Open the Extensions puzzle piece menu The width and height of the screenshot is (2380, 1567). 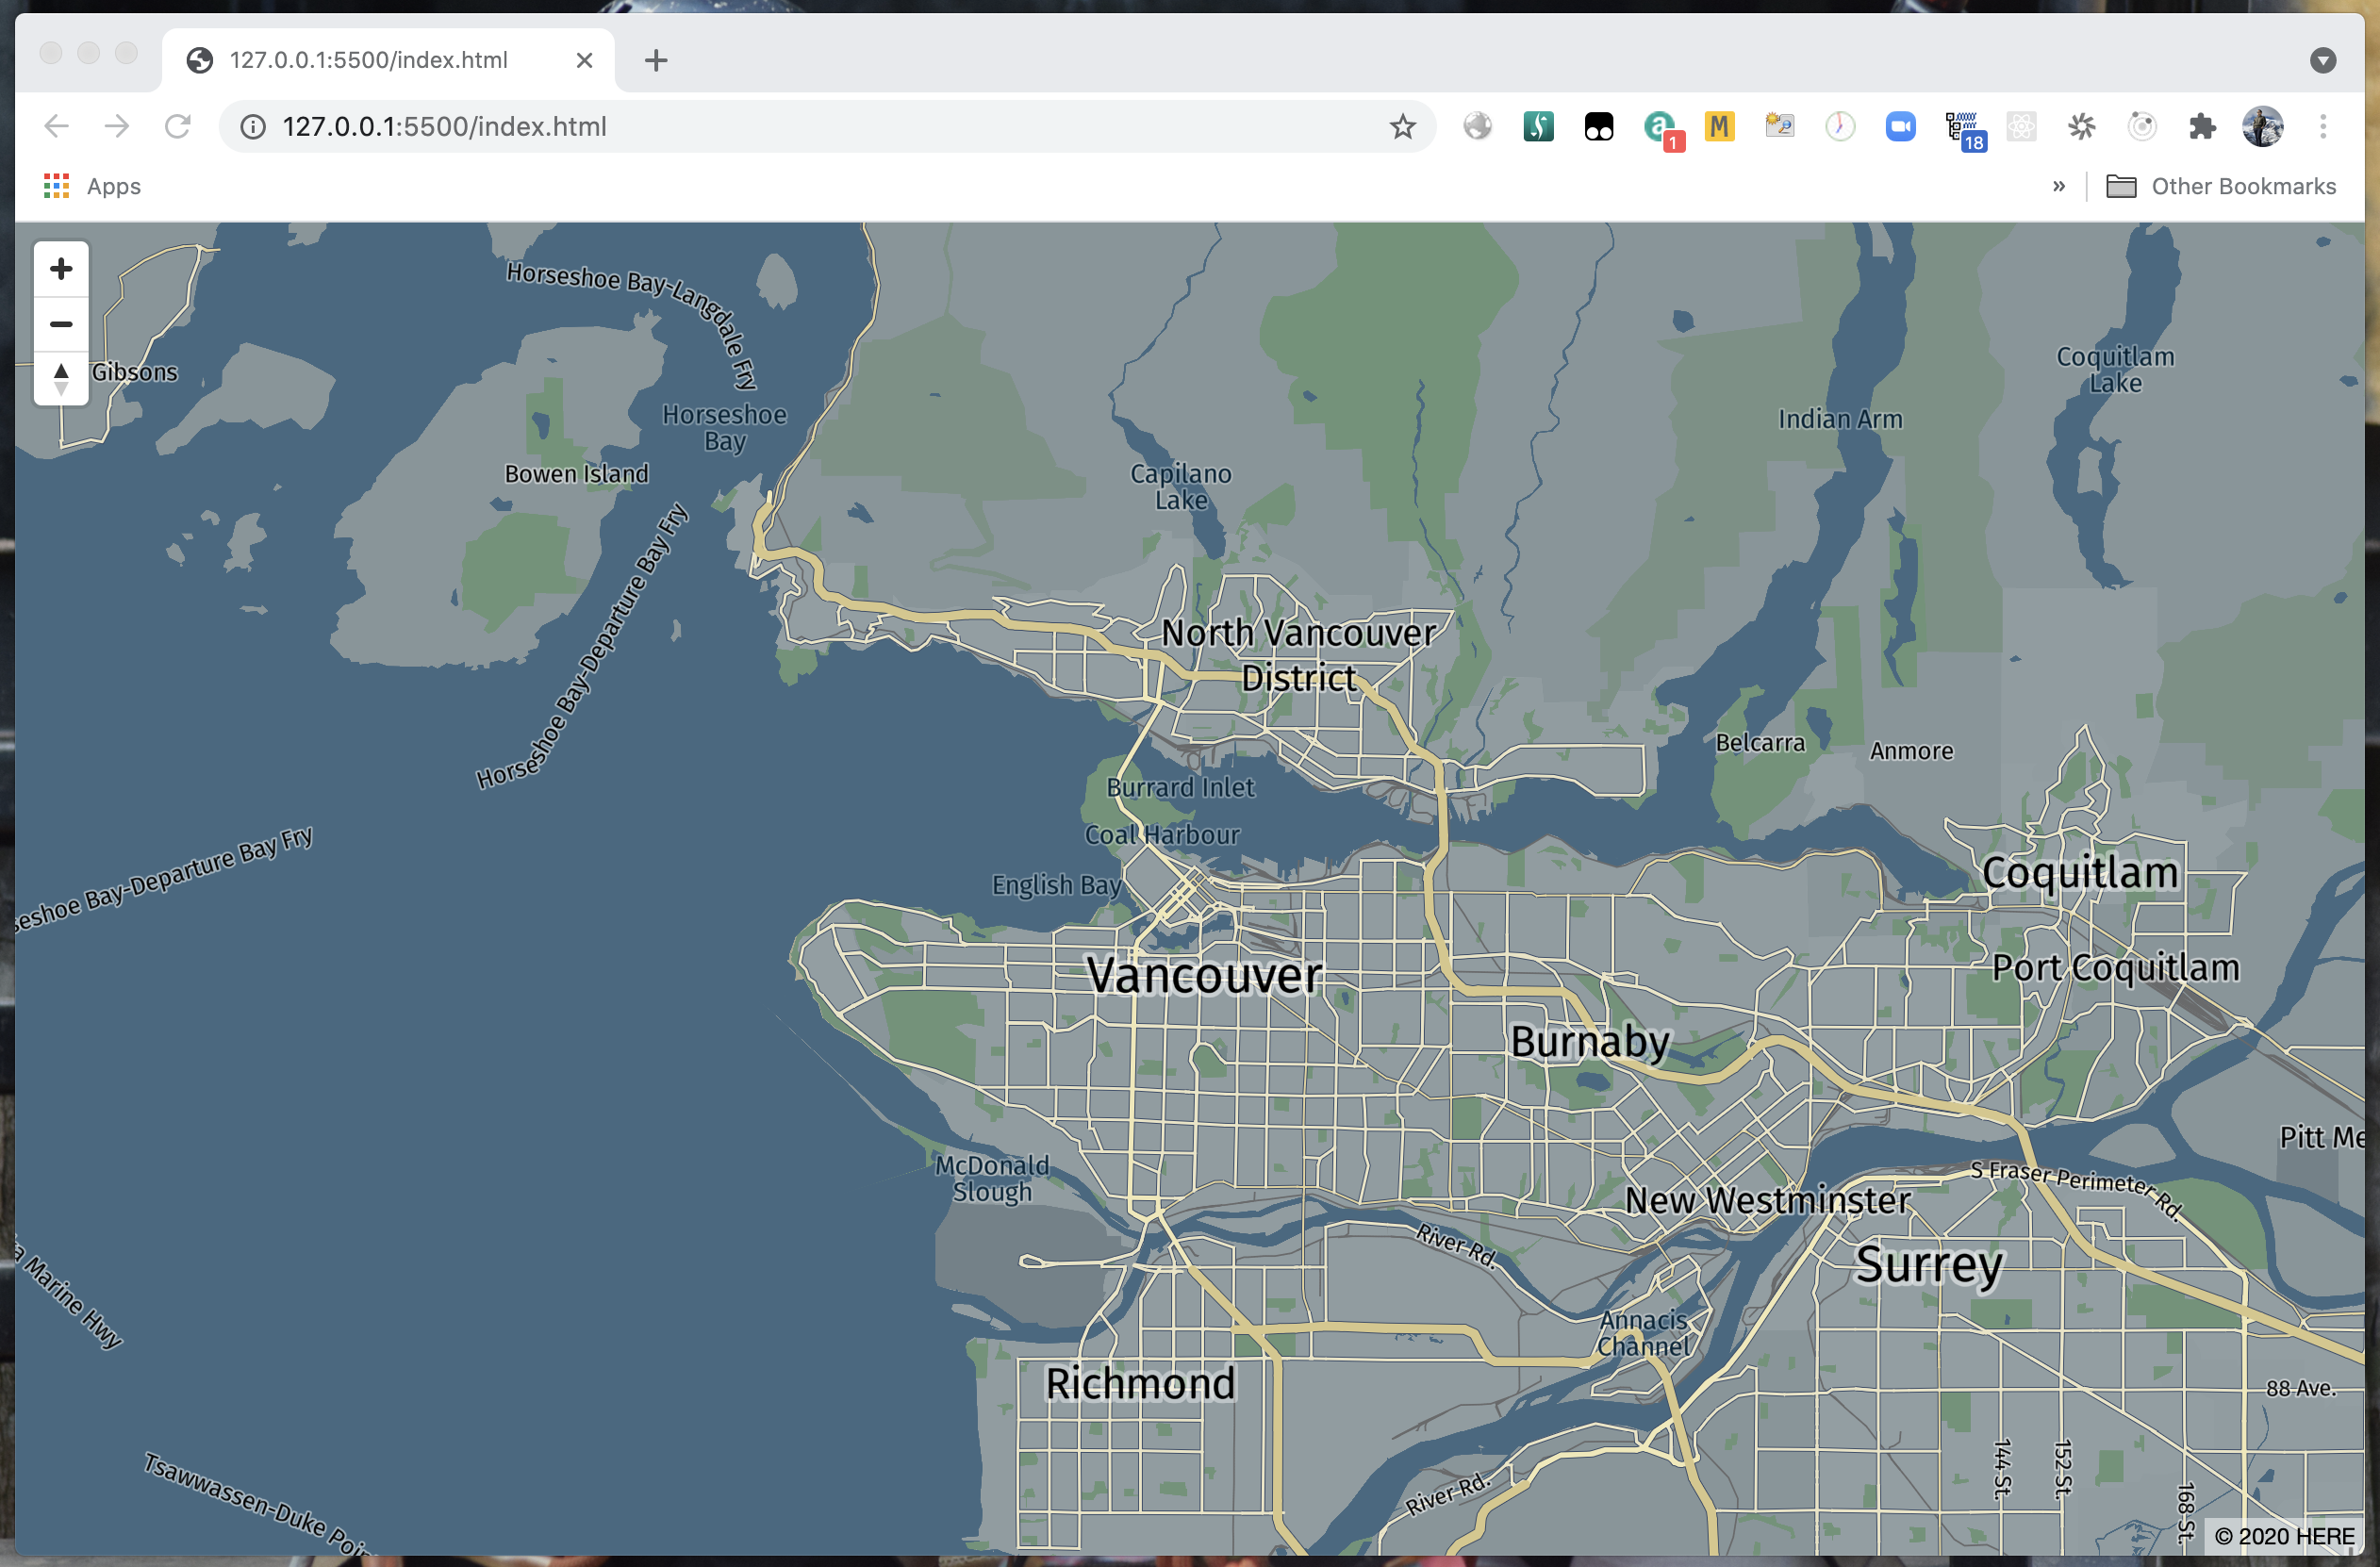click(2202, 126)
